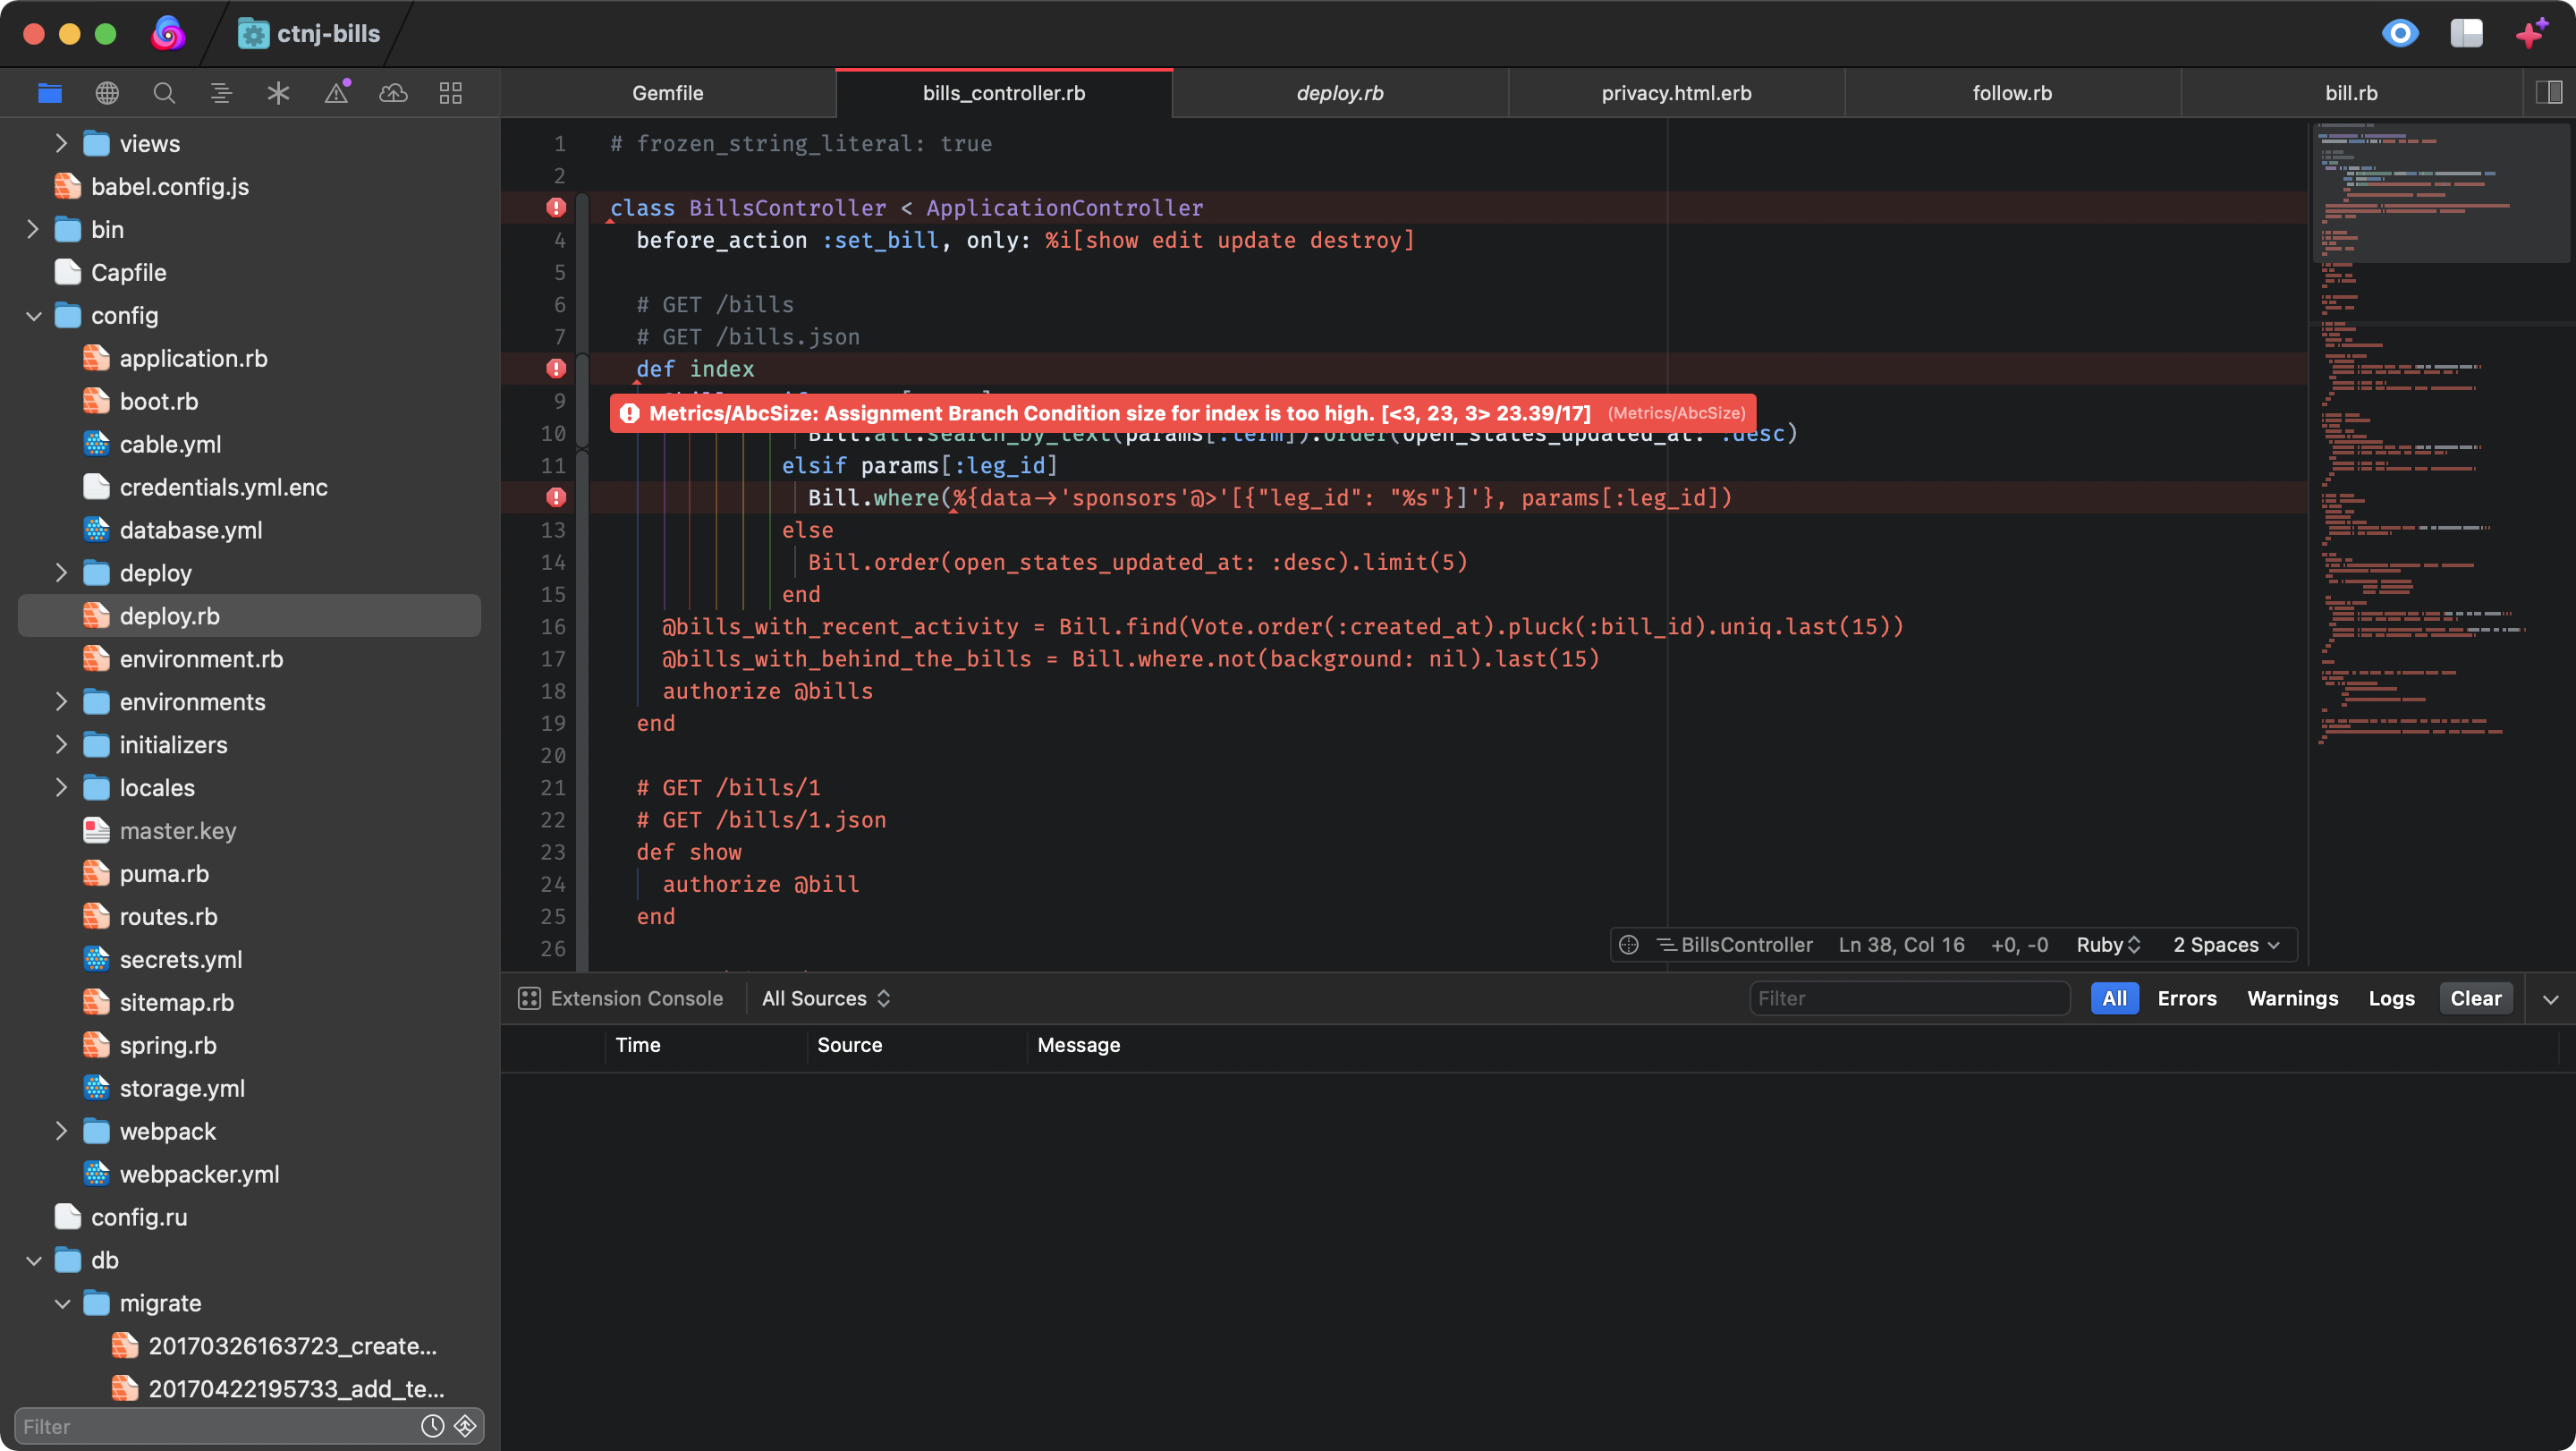The image size is (2576, 1451).
Task: Switch to the privacy.html.erb tab
Action: [x=1676, y=93]
